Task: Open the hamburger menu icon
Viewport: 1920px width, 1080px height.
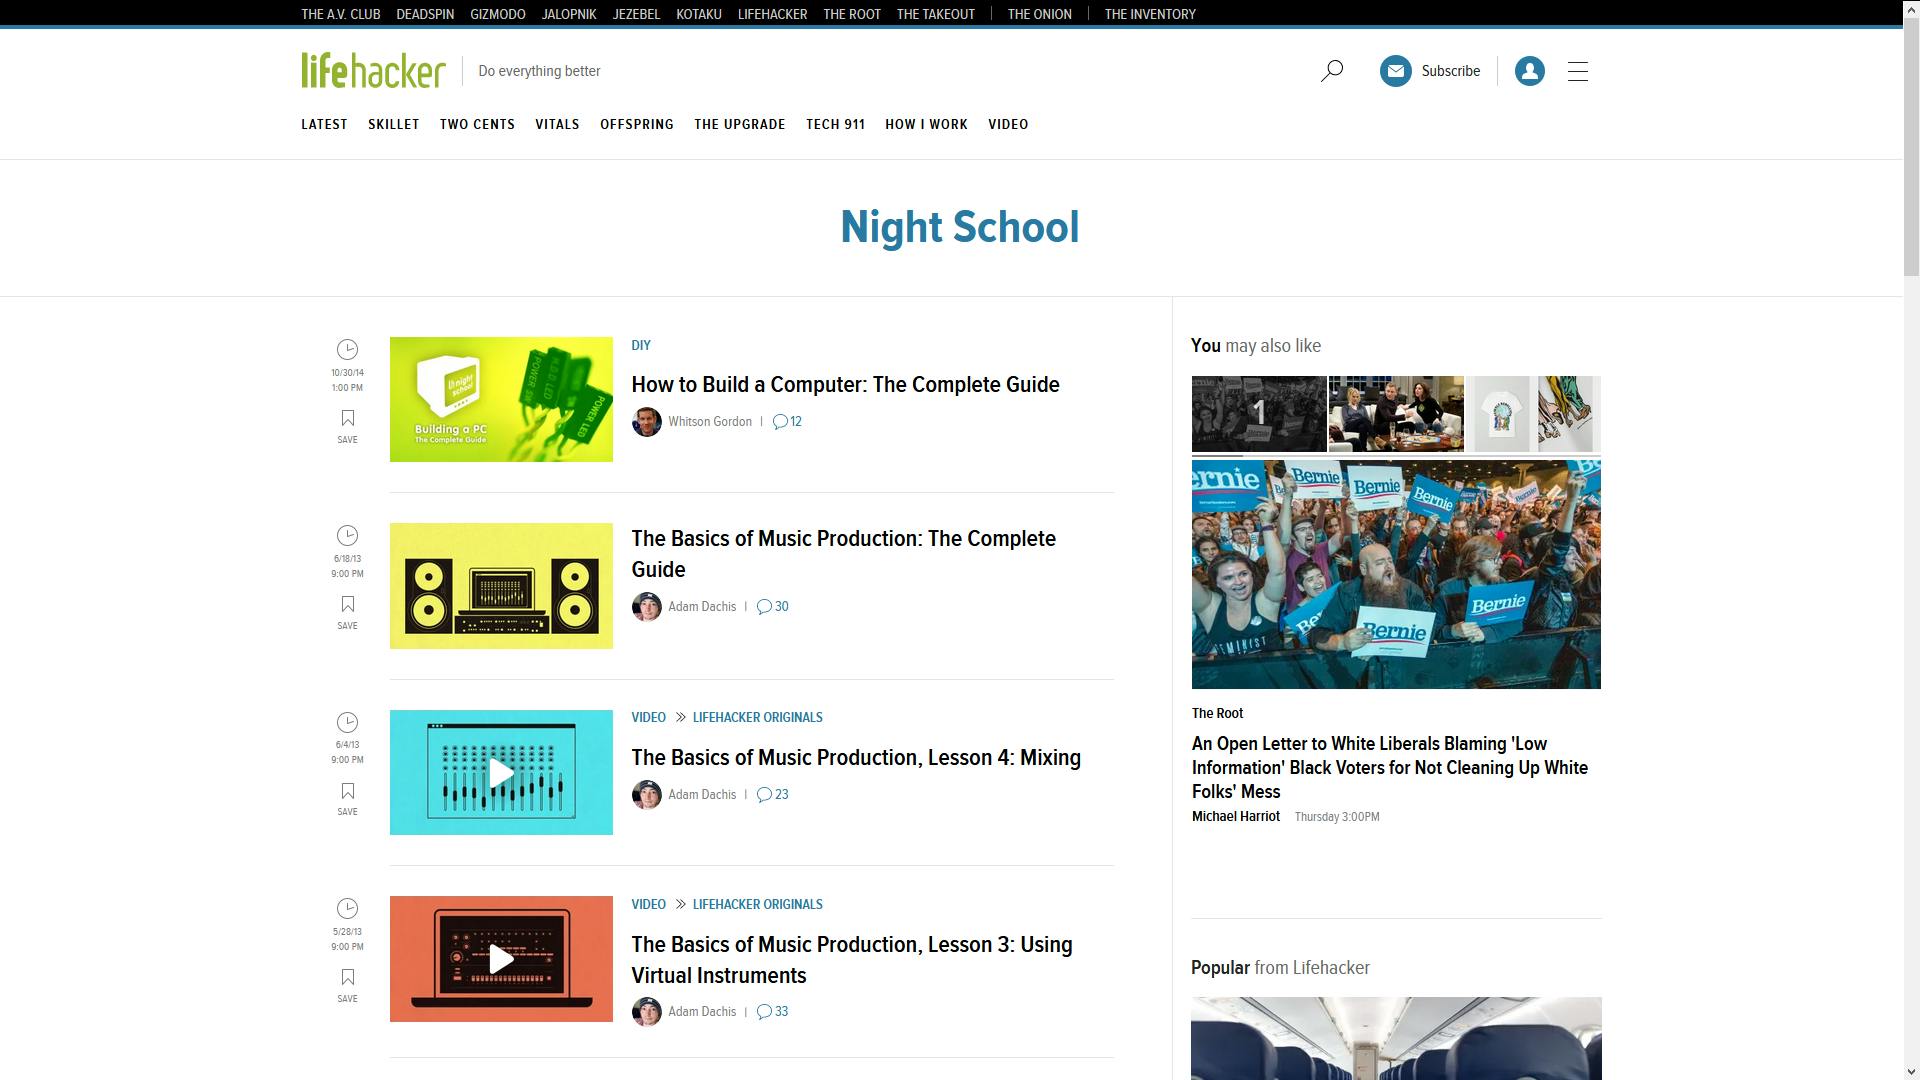Action: click(1578, 71)
